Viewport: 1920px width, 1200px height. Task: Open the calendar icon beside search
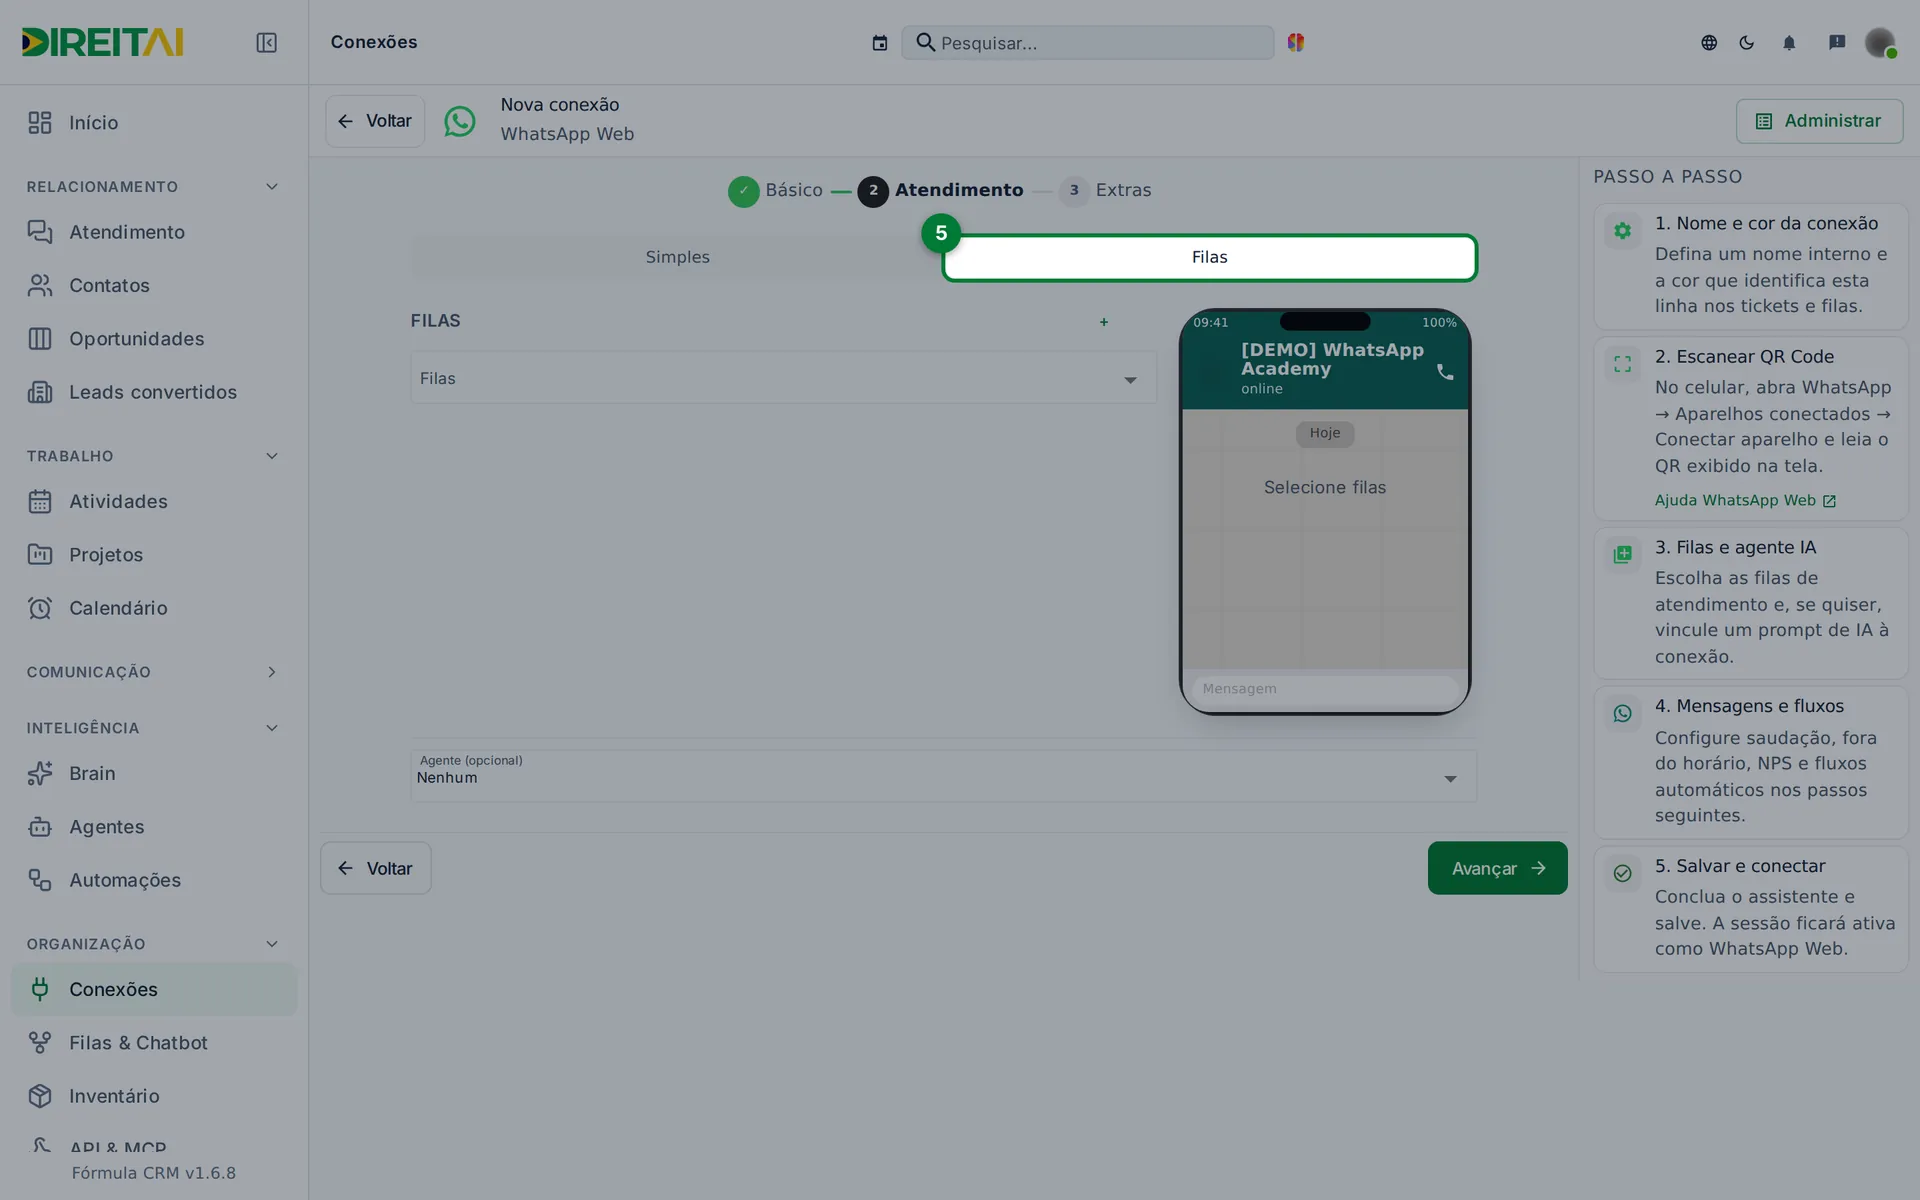(x=879, y=43)
